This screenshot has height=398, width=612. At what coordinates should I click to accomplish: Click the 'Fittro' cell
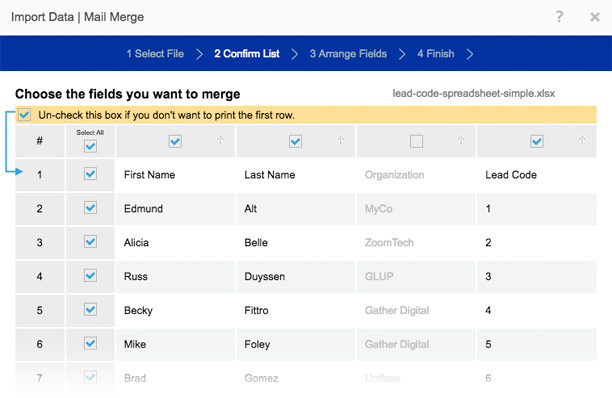tap(296, 311)
